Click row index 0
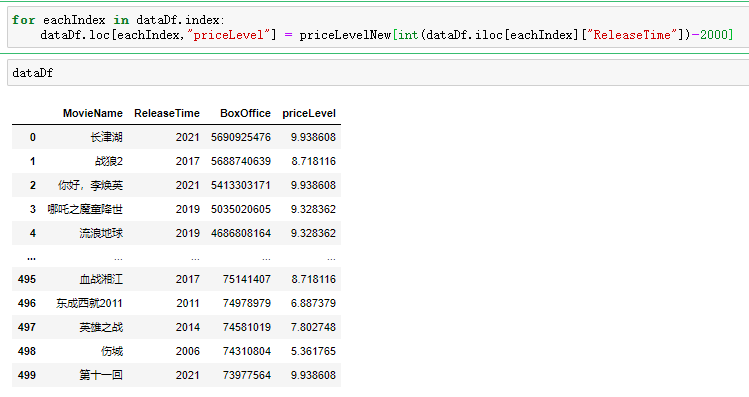This screenshot has height=397, width=749. coord(32,137)
